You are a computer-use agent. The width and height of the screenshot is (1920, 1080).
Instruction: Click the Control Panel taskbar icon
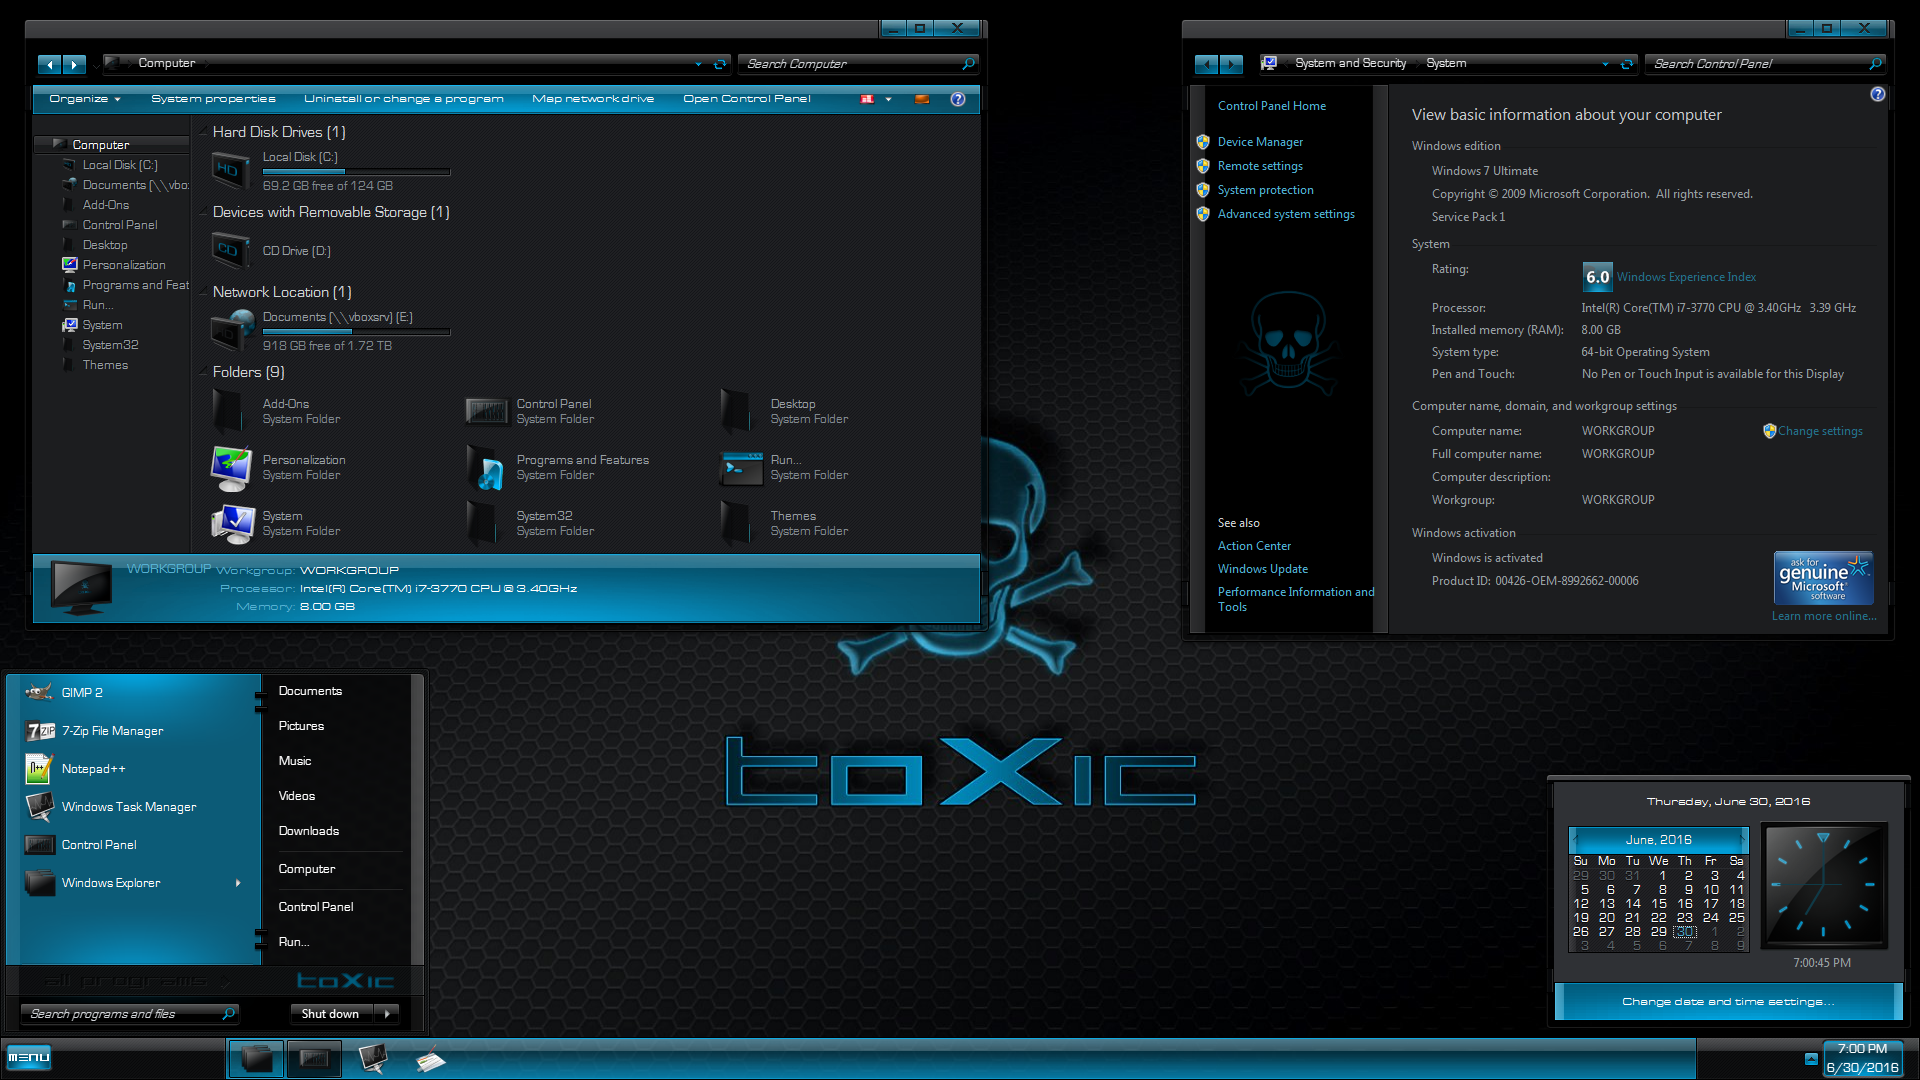click(314, 1059)
